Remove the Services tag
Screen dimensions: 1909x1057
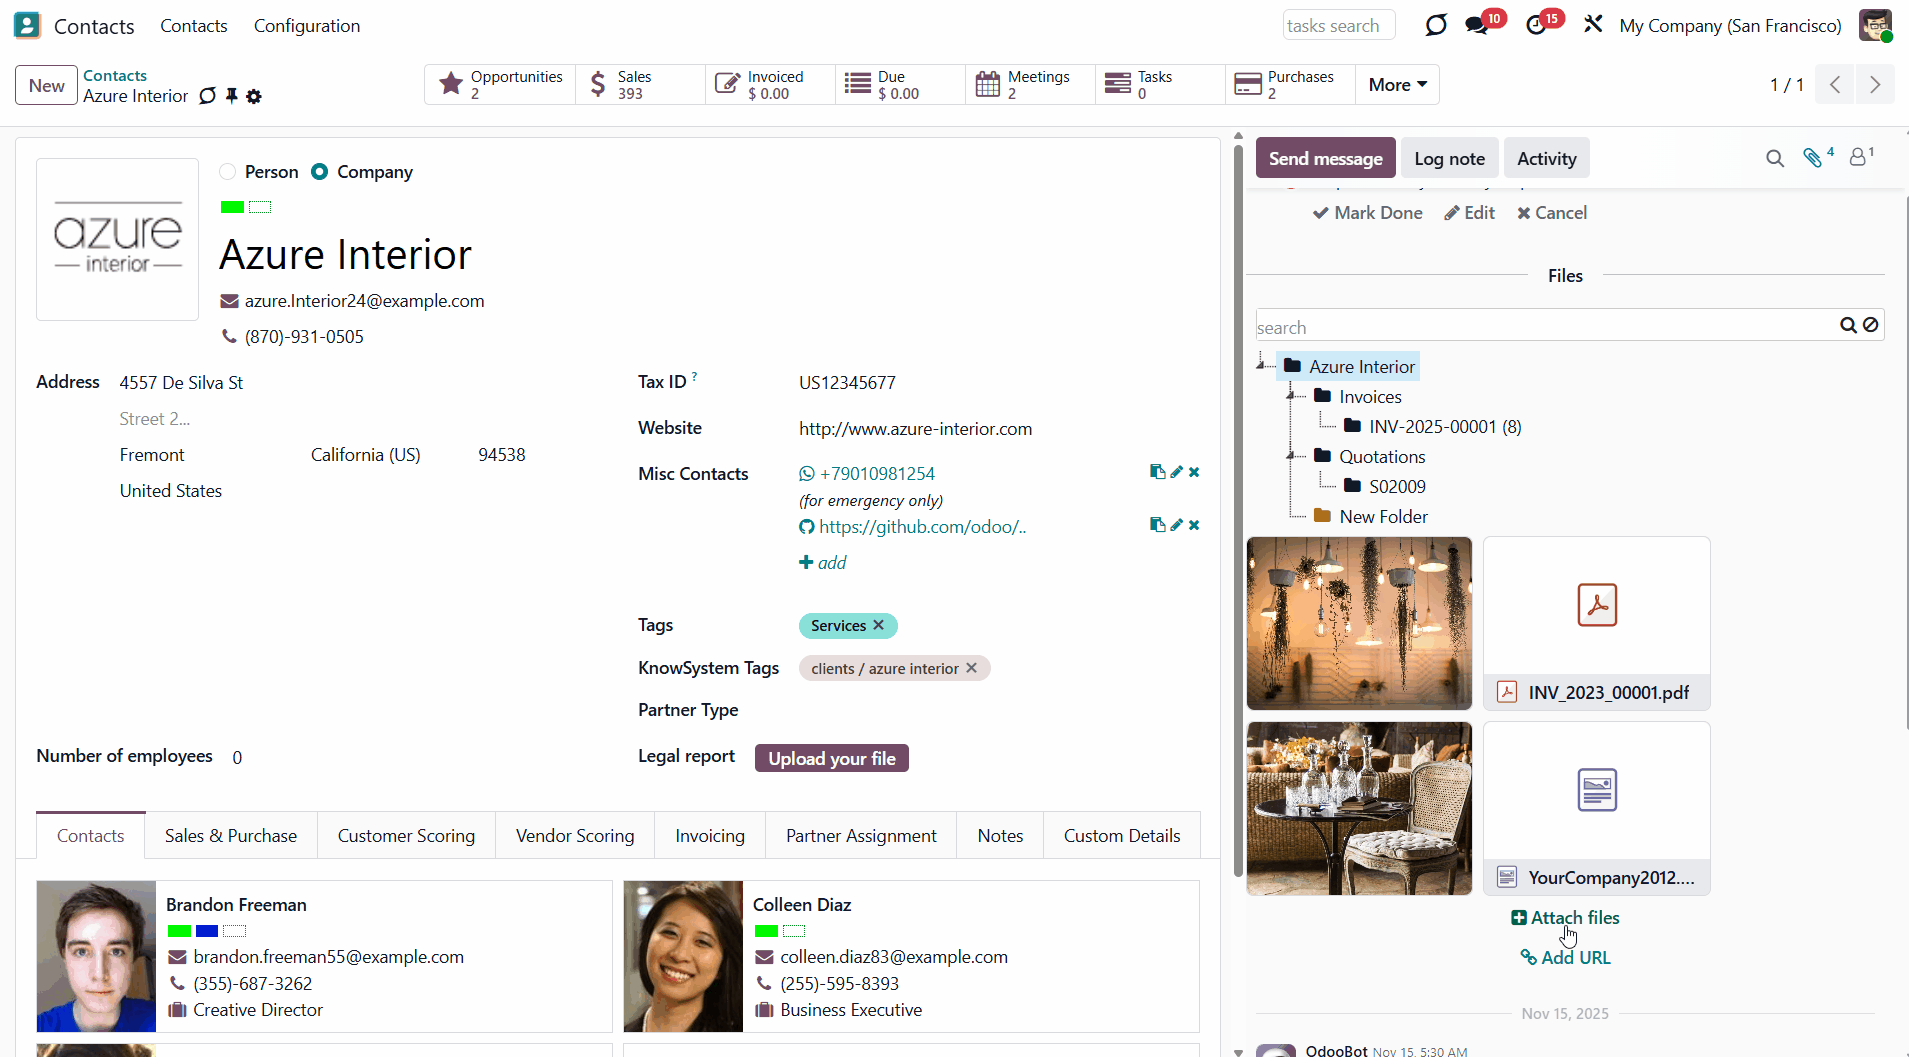[879, 625]
